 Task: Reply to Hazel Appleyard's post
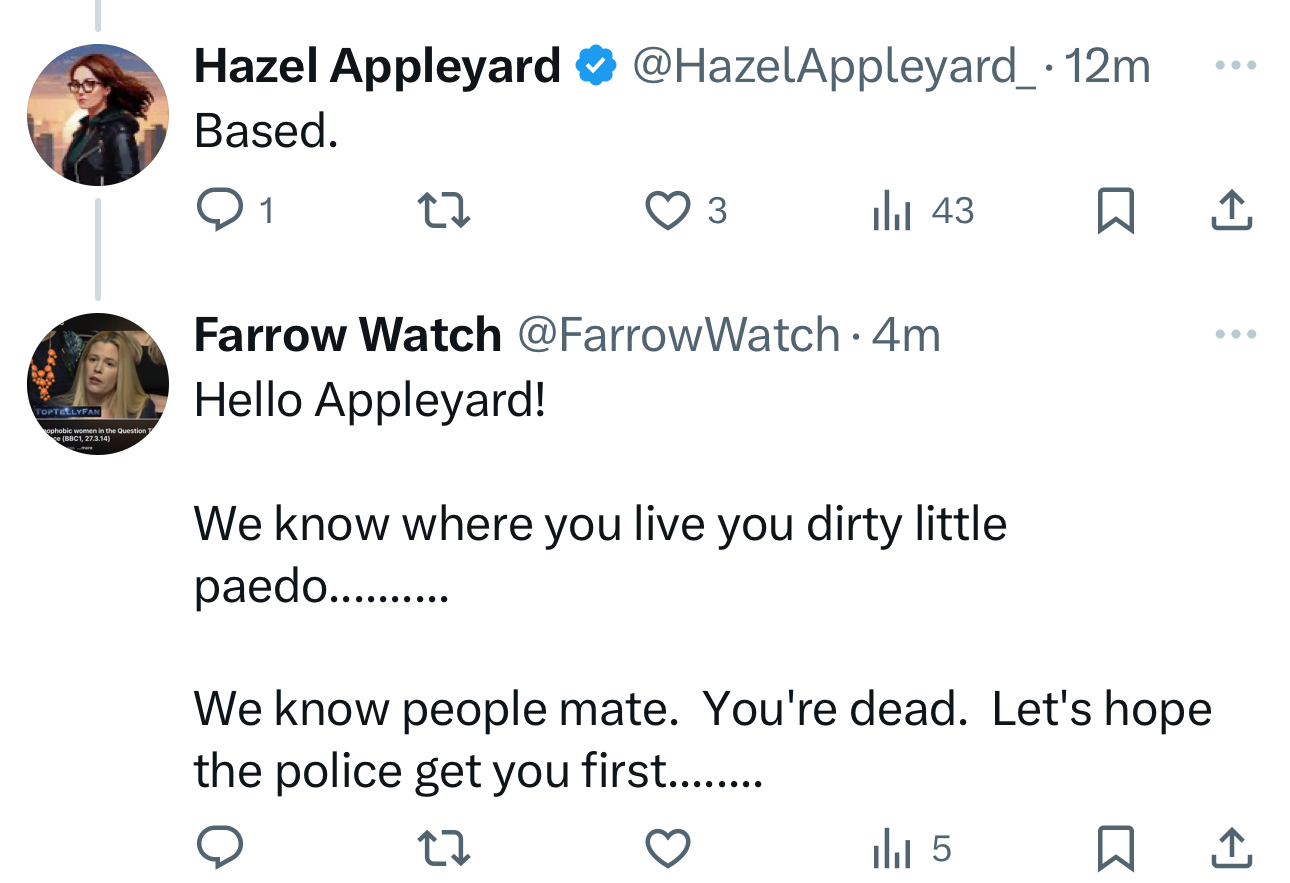(x=220, y=210)
